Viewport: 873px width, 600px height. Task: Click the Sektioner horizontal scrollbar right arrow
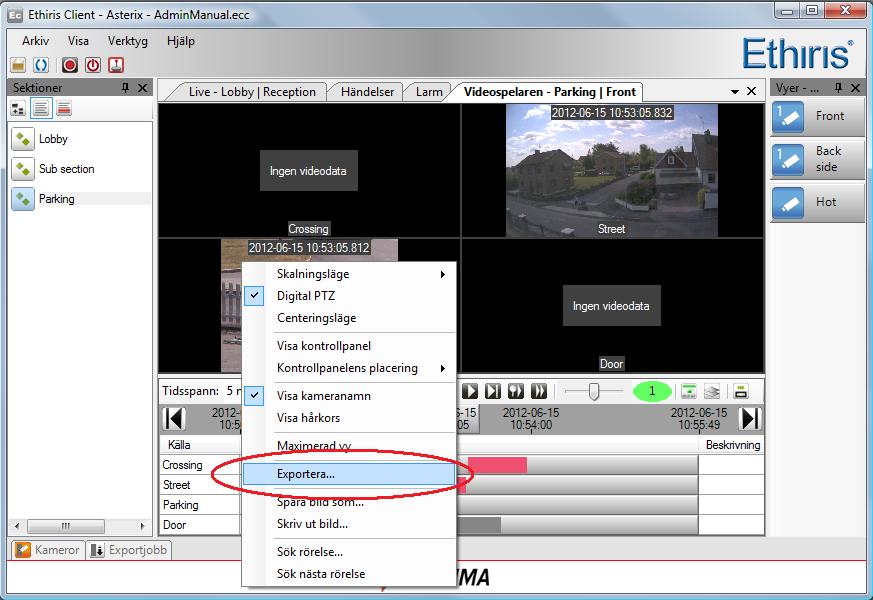(x=142, y=526)
